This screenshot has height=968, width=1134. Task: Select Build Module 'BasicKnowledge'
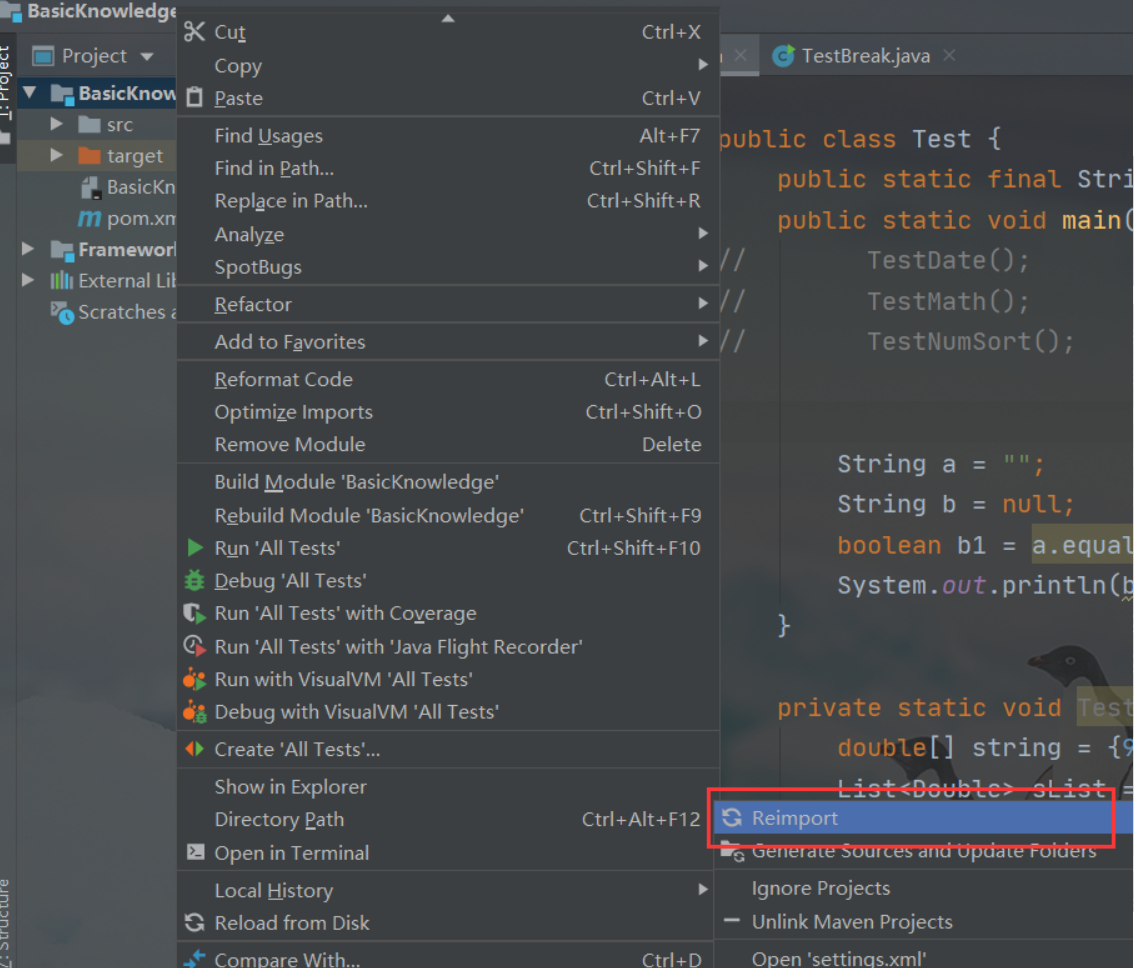click(x=448, y=482)
